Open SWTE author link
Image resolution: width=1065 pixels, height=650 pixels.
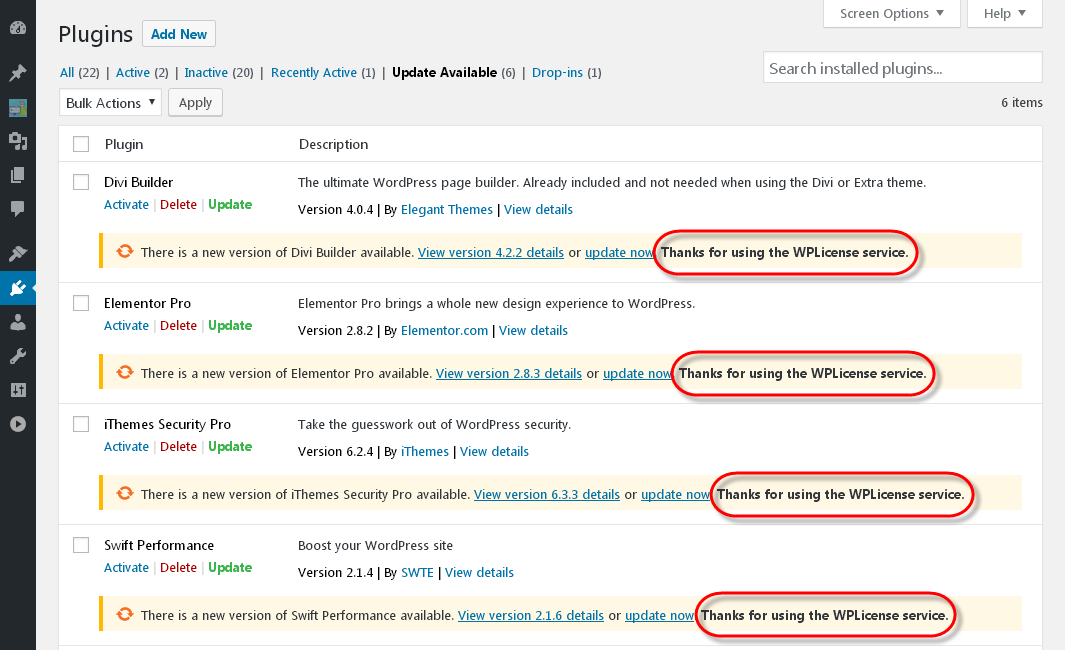point(417,572)
